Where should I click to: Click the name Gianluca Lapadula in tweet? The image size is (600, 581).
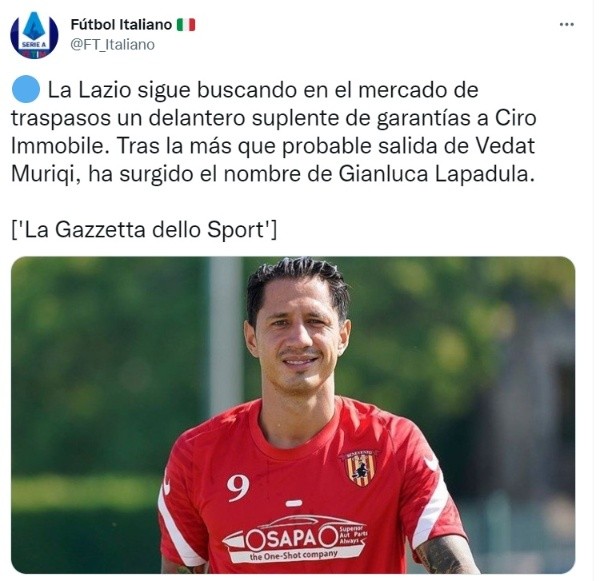coord(436,174)
